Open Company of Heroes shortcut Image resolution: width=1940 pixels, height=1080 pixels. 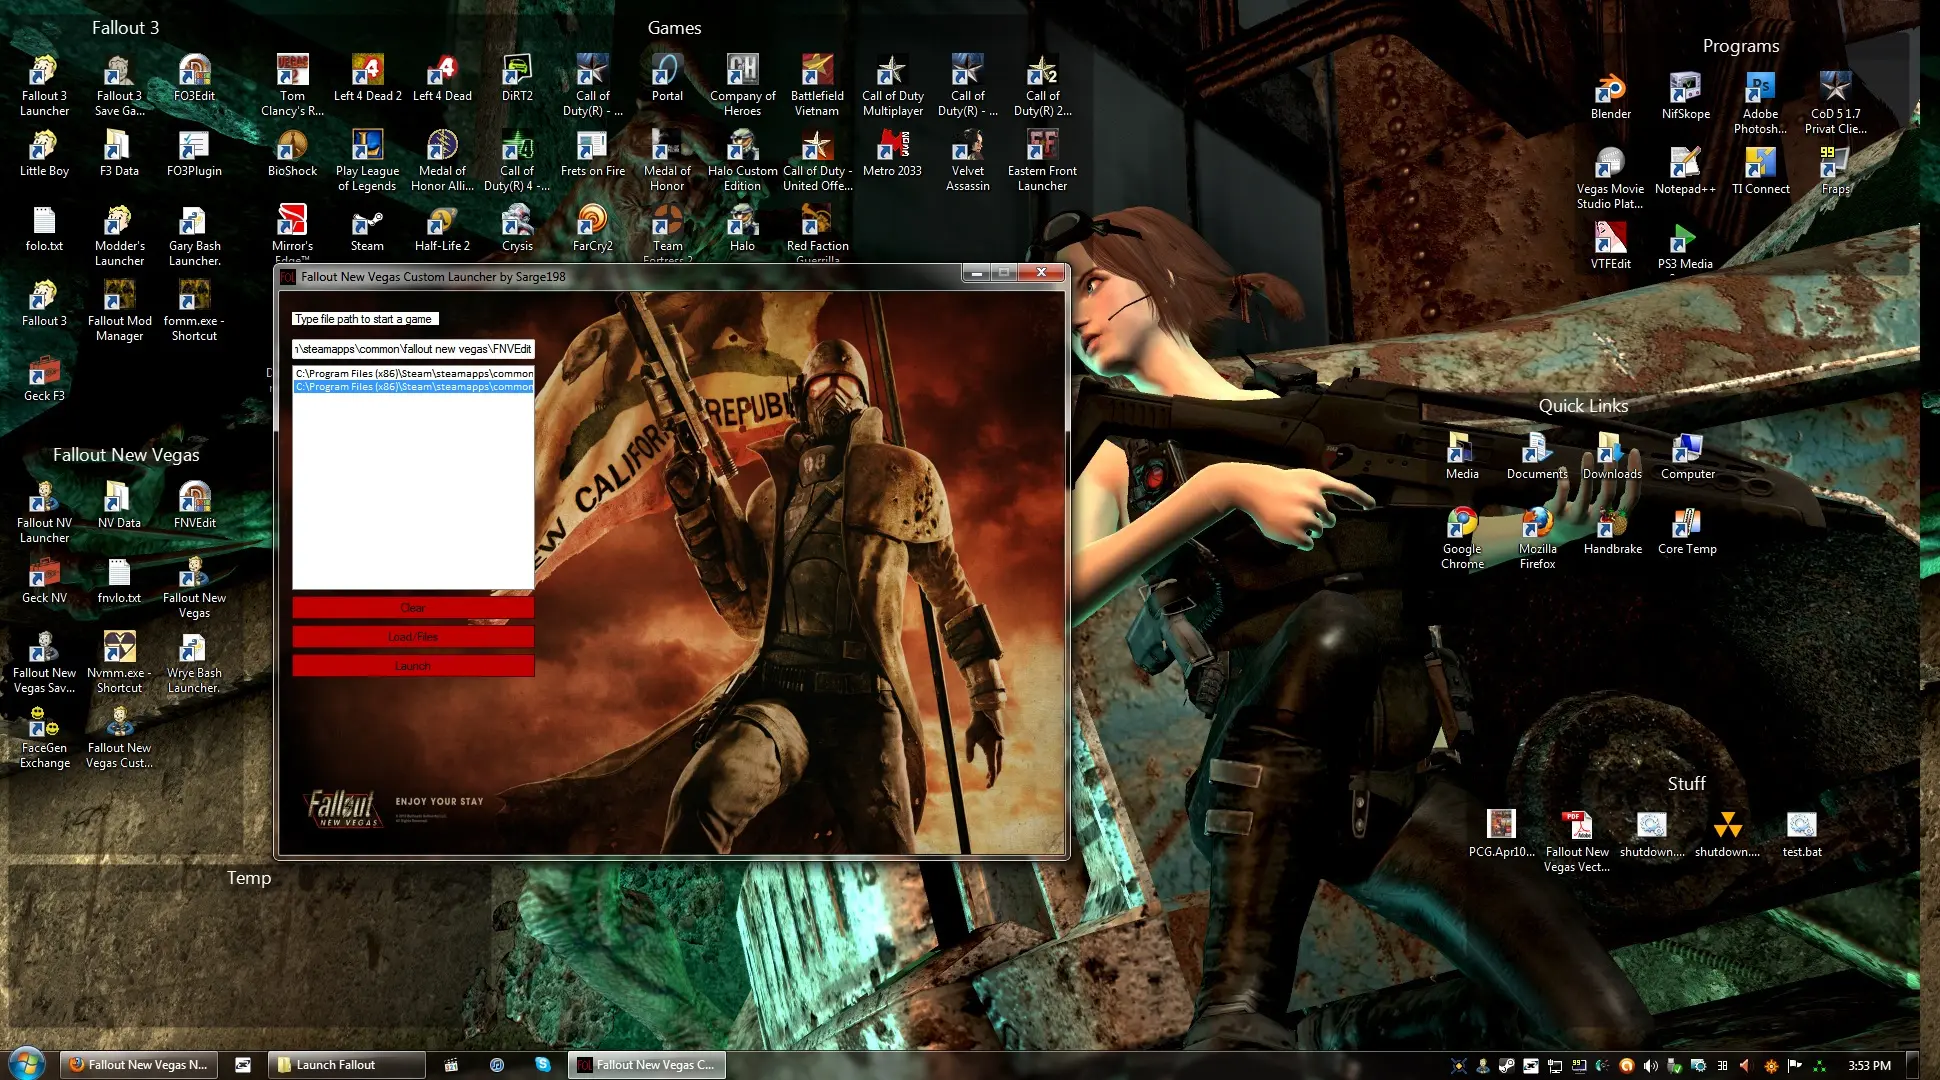tap(742, 85)
